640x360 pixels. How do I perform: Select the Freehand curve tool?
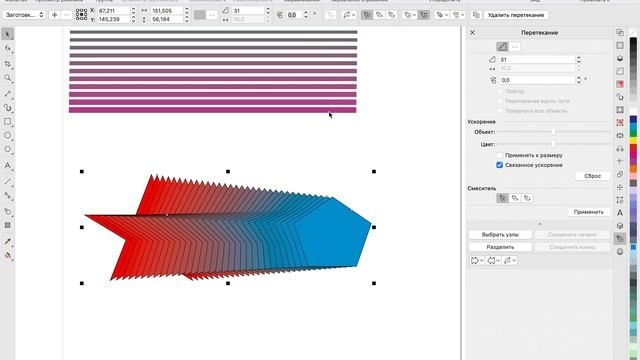tap(7, 93)
